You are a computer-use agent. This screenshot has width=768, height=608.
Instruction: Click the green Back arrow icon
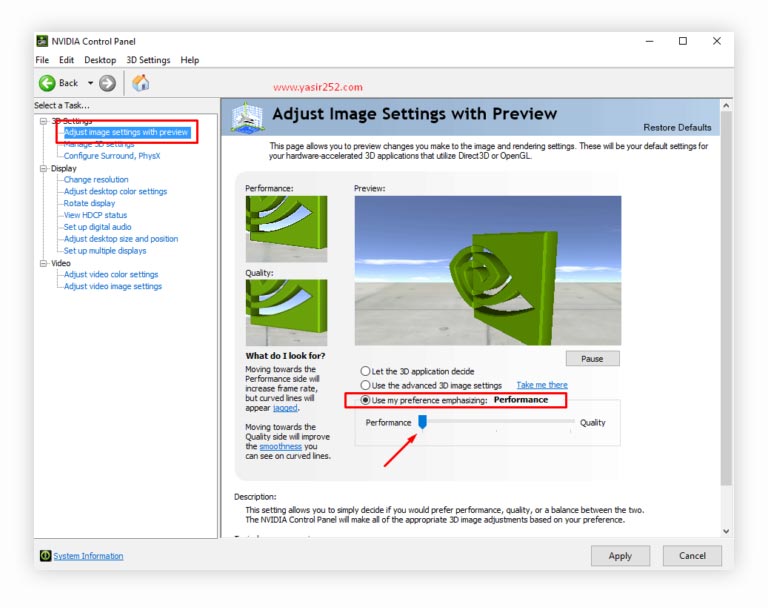point(47,83)
